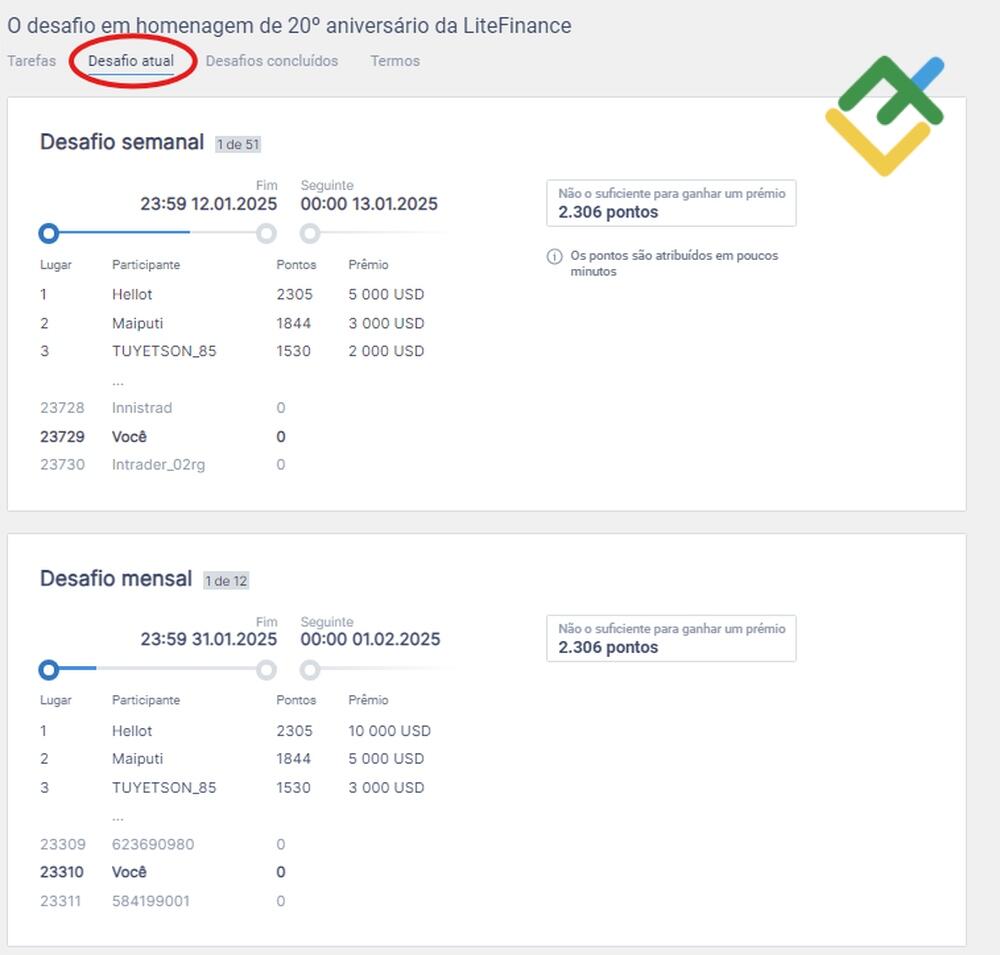Image resolution: width=1000 pixels, height=955 pixels.
Task: Click weekly next date '00:00 13.01.2025'
Action: [x=369, y=204]
